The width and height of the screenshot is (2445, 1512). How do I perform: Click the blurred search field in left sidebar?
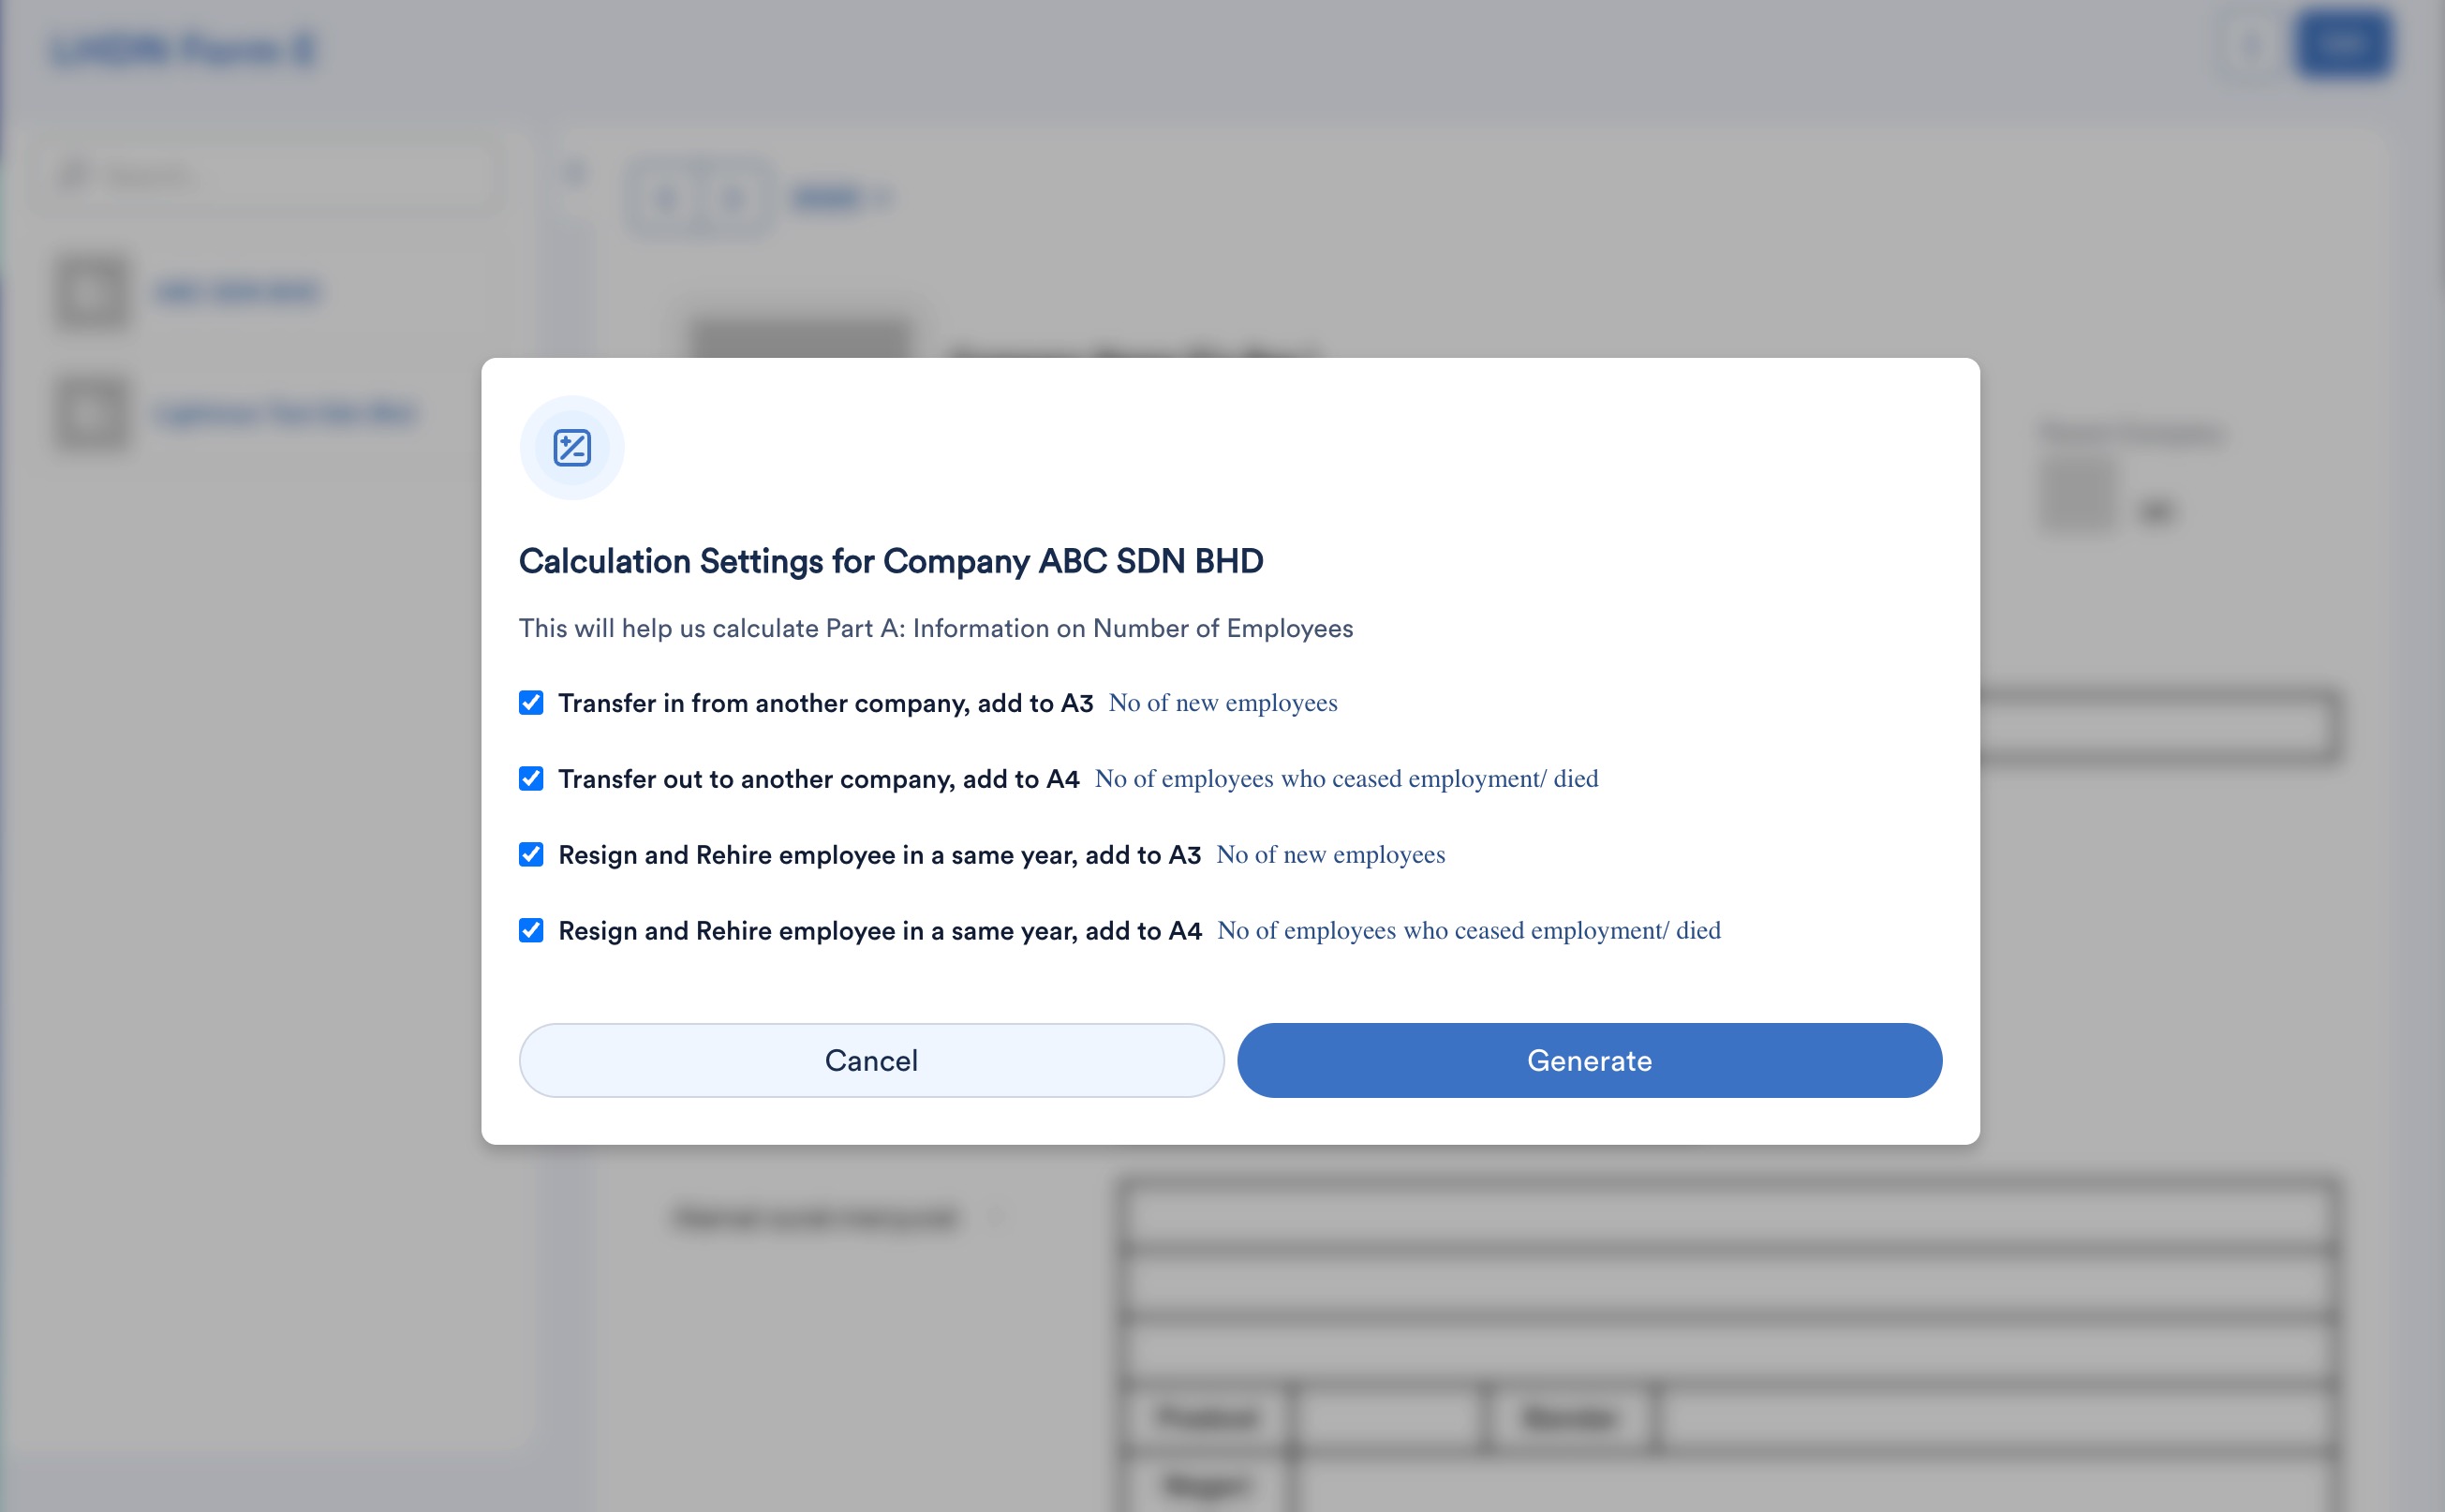270,176
